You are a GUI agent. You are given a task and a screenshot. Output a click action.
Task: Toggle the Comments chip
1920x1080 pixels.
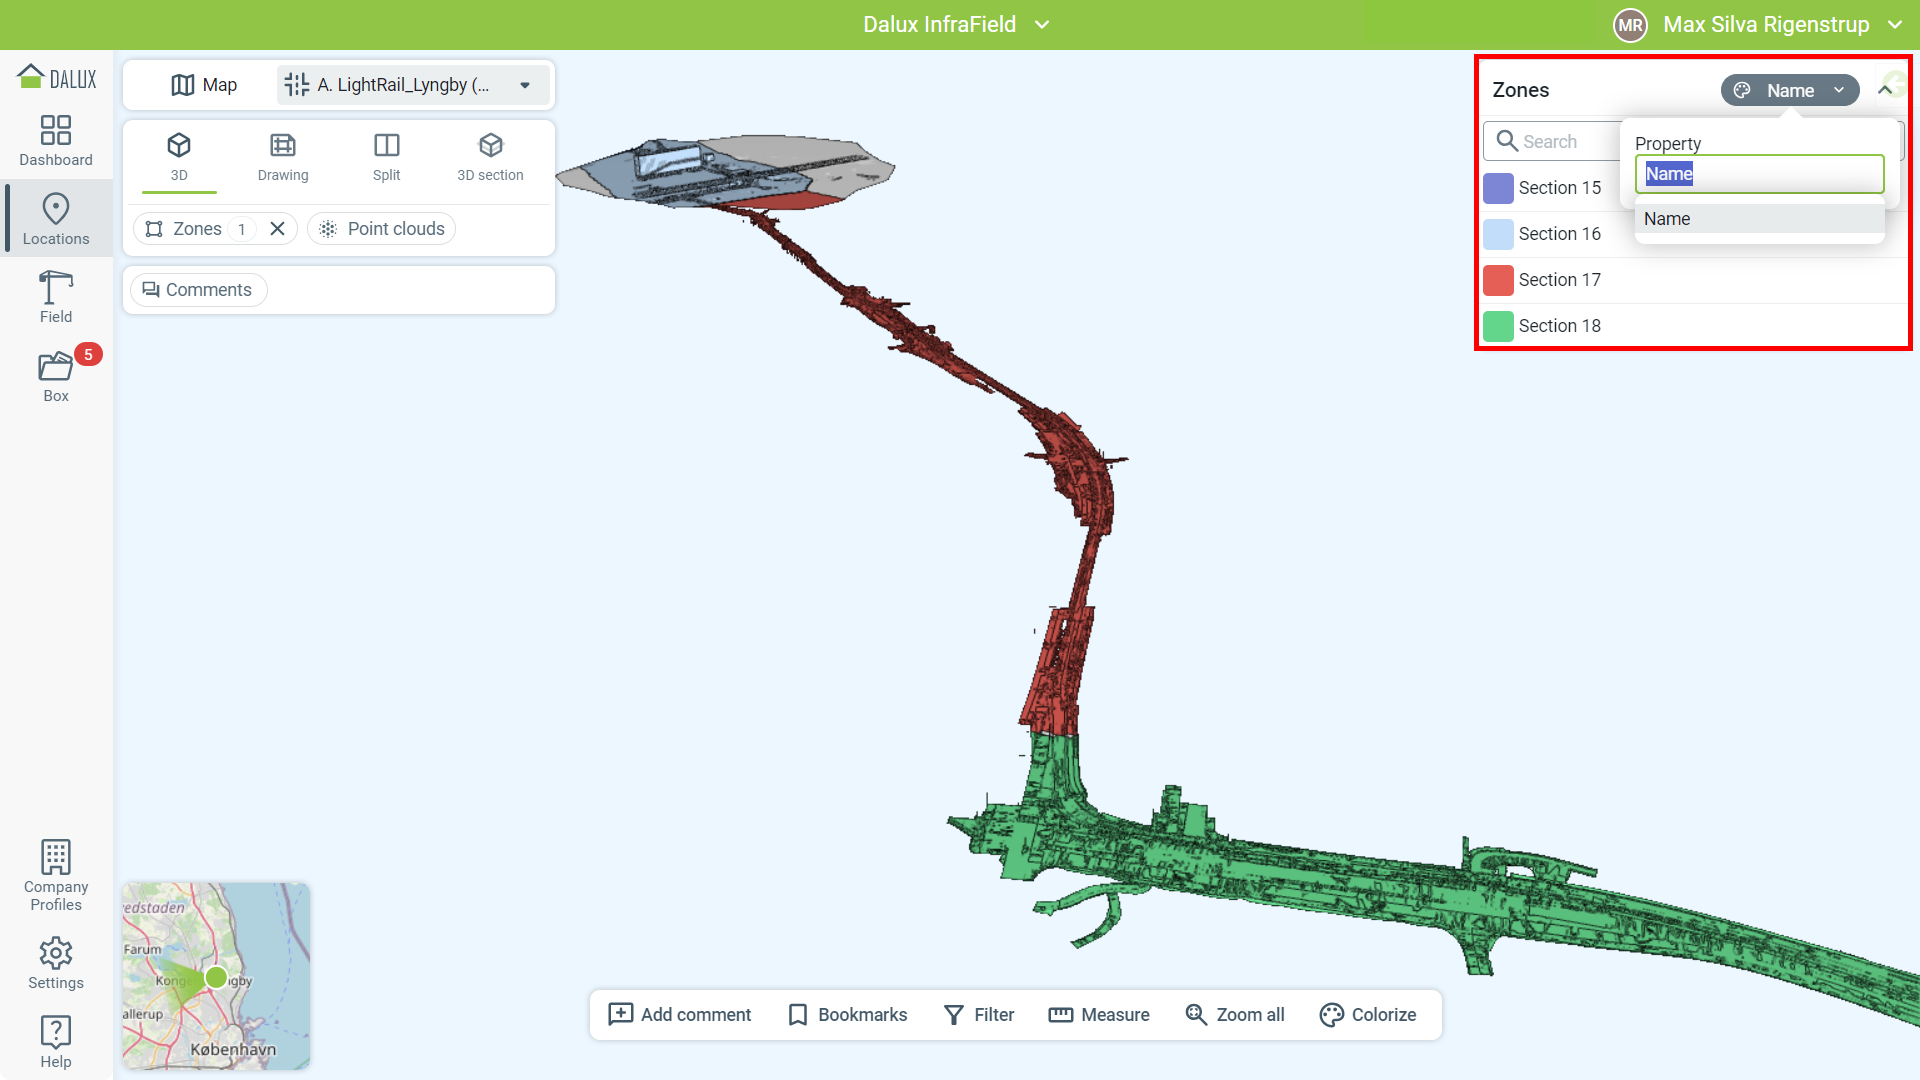[198, 290]
